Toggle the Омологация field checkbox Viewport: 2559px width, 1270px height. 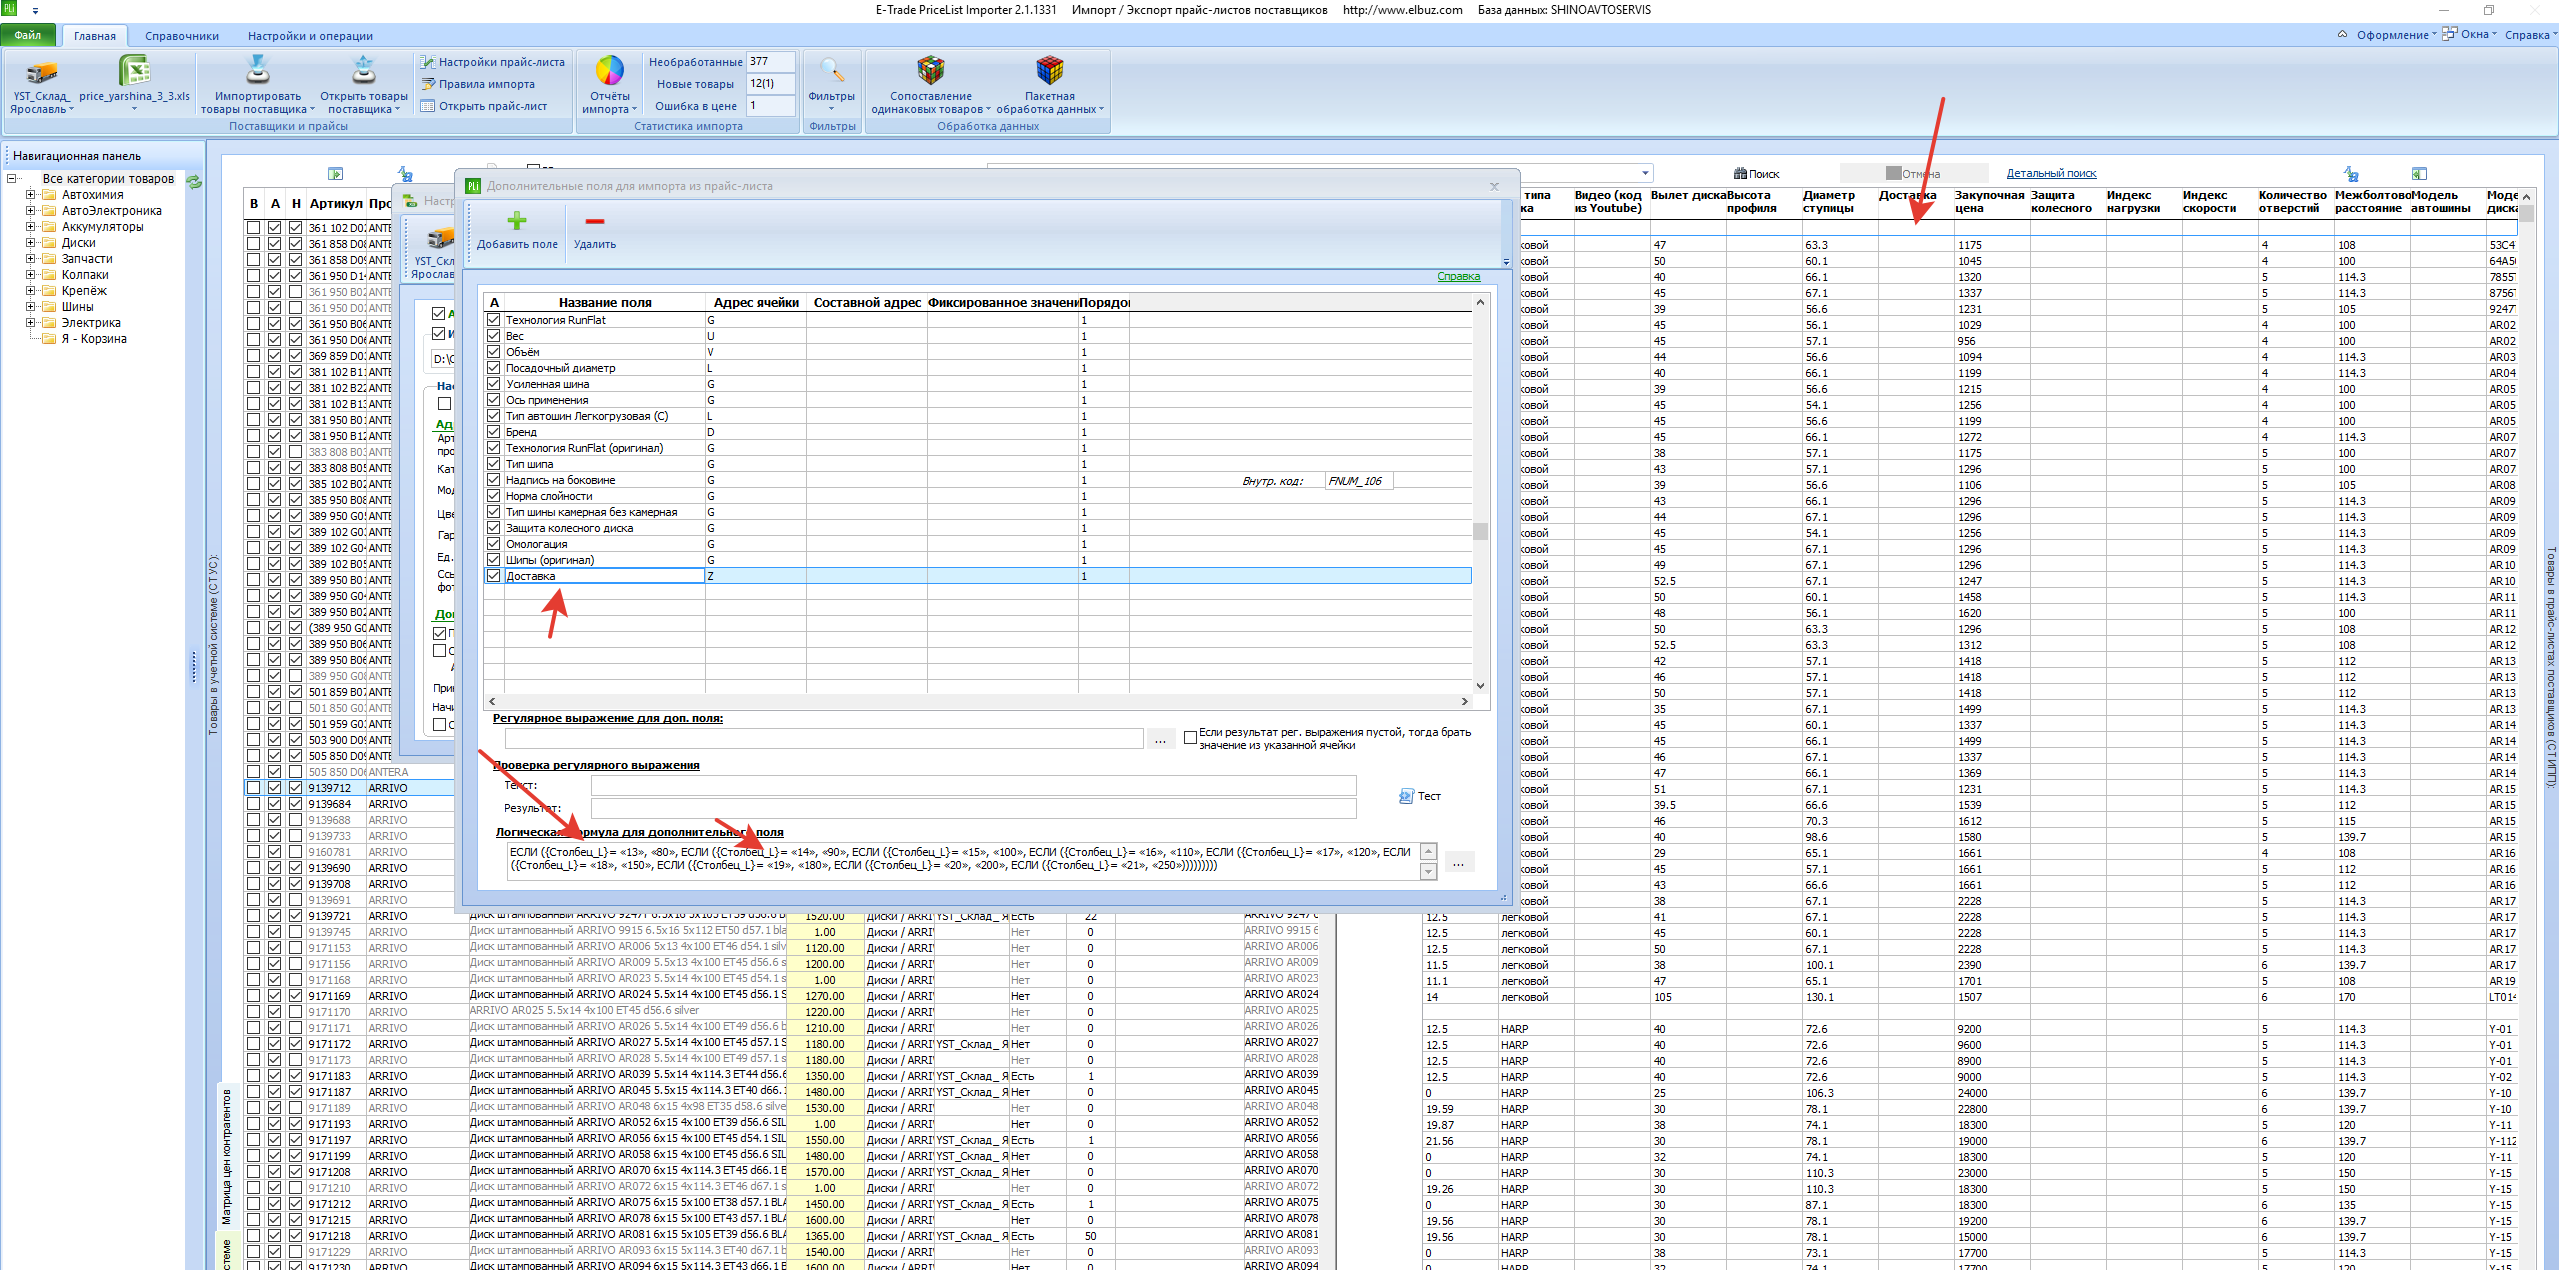click(493, 544)
